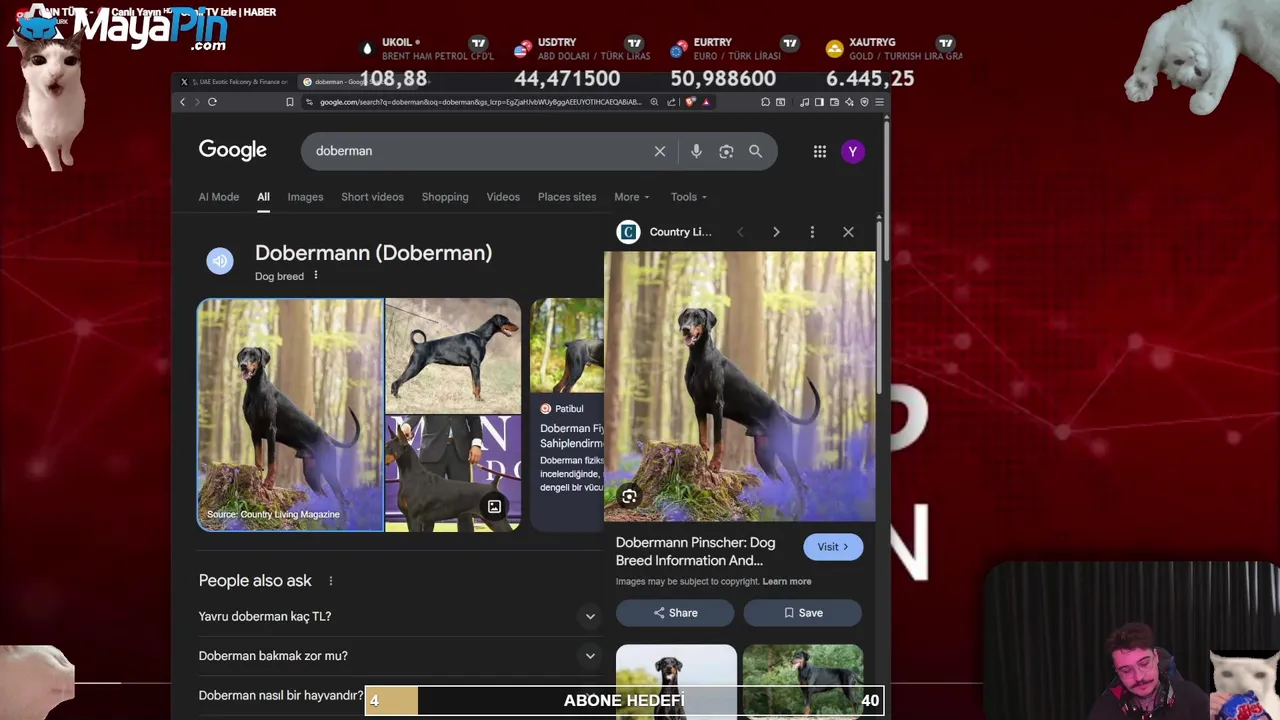Open the browser extensions puzzle icon
Screen dimensions: 1280x720
pos(765,102)
